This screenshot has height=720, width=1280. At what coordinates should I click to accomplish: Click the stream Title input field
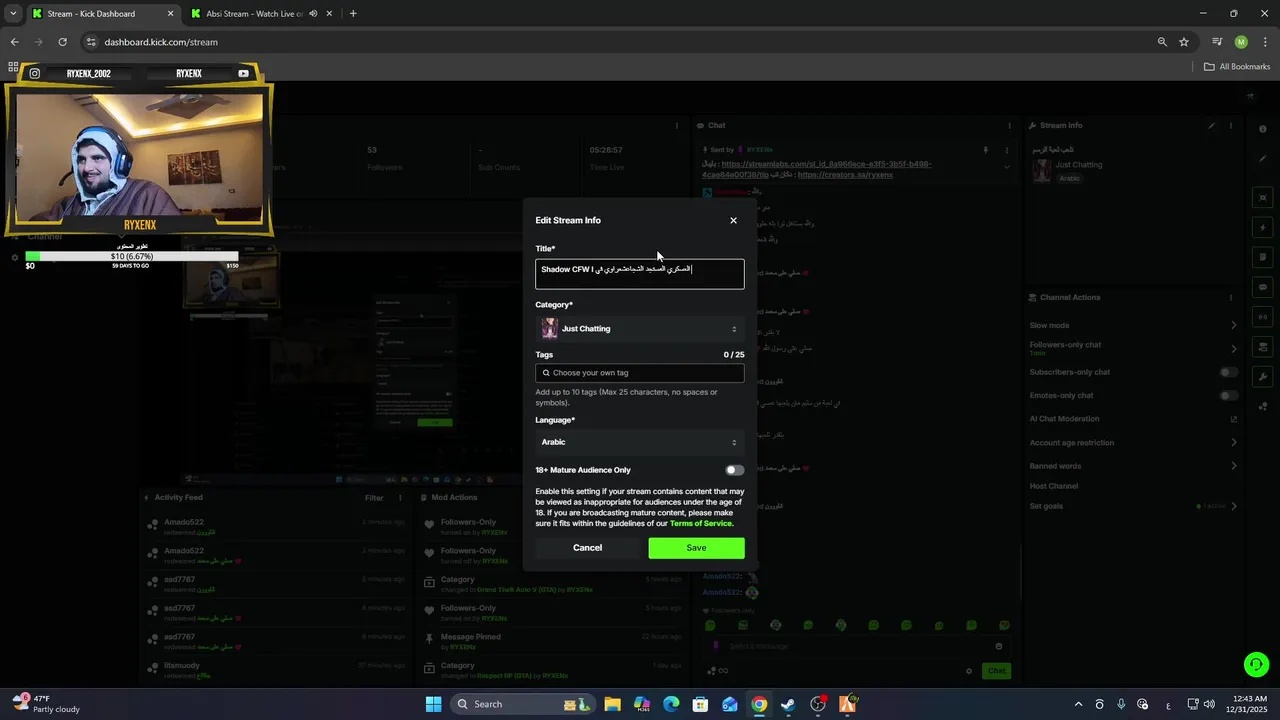pos(639,274)
